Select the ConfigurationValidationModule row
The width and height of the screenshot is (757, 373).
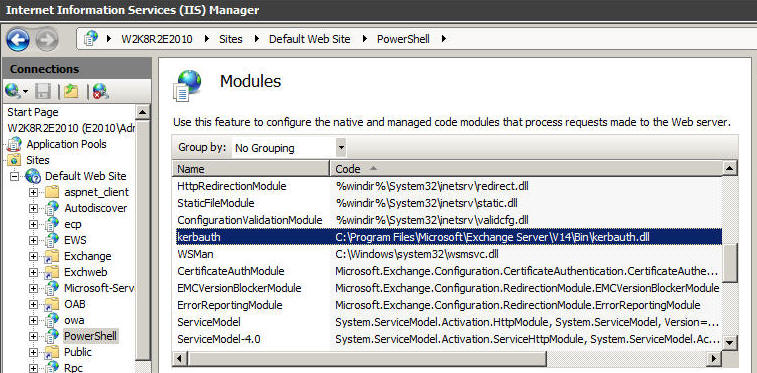(x=447, y=220)
